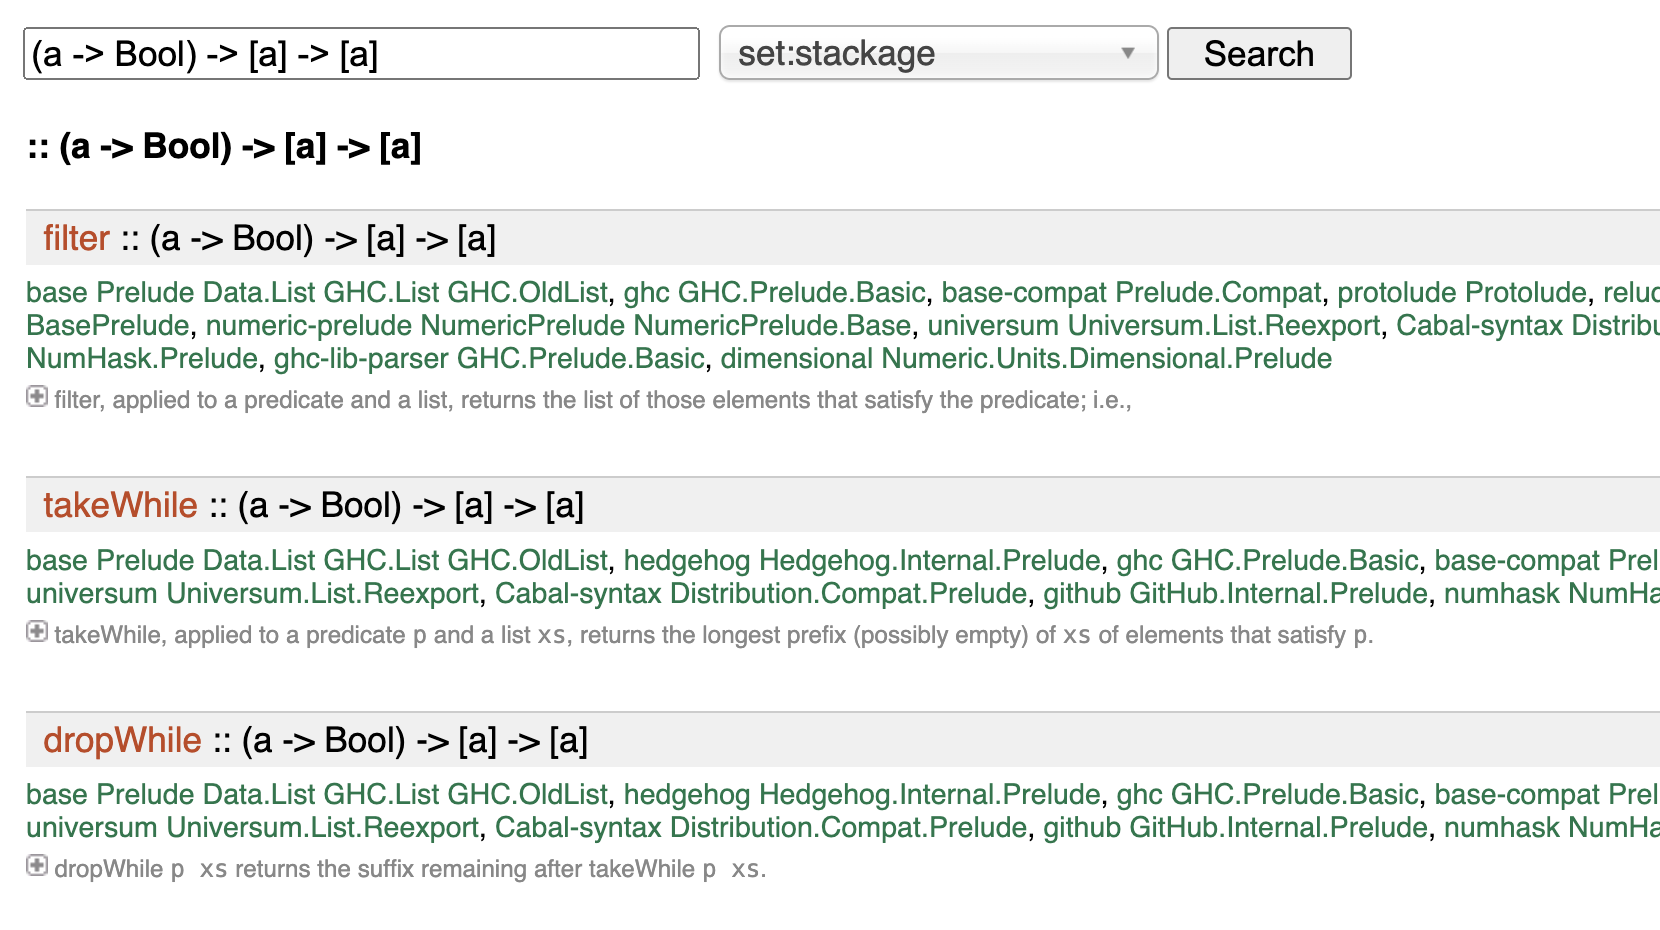Image resolution: width=1660 pixels, height=930 pixels.
Task: Open the takeWhile function link
Action: [120, 506]
